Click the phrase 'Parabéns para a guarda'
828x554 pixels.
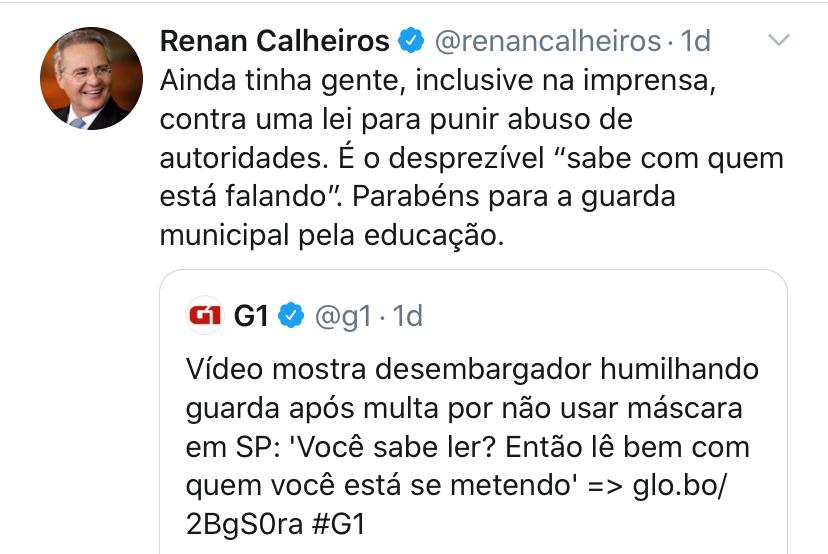[x=514, y=197]
